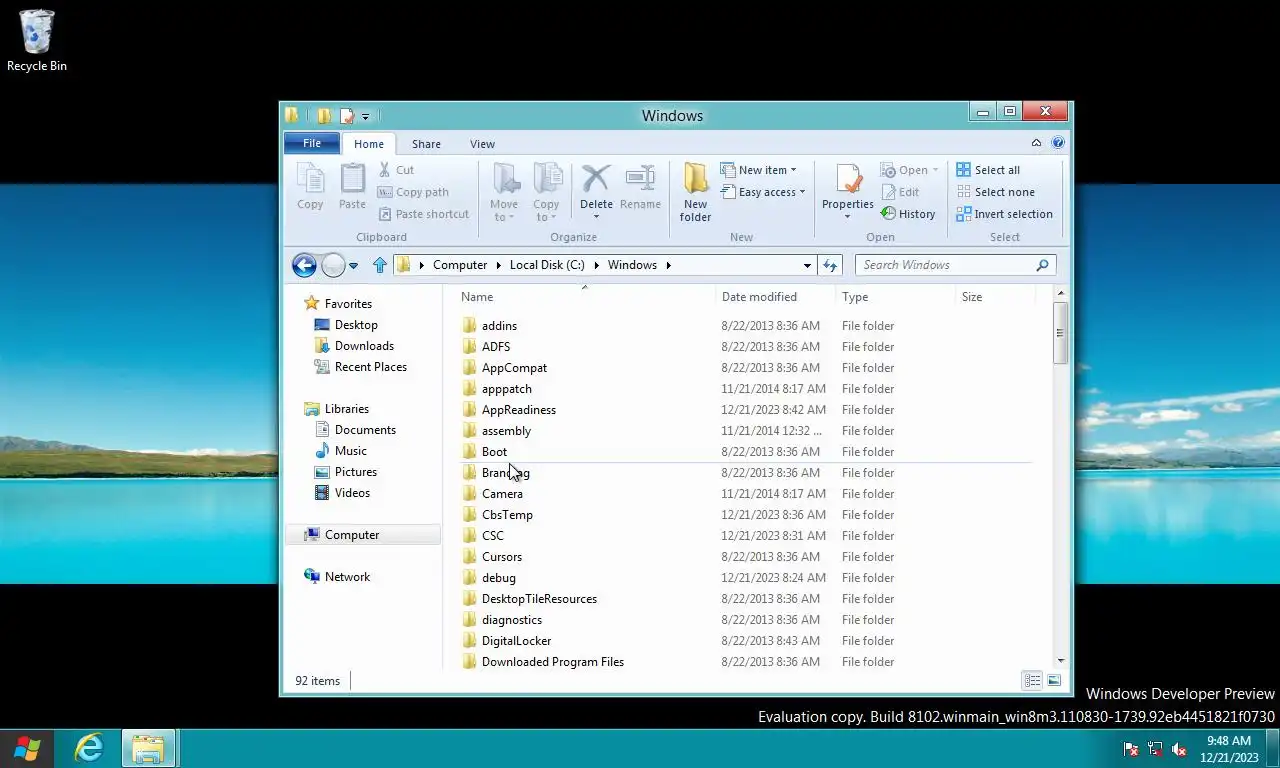Click scrollbar down arrow in file list
Image resolution: width=1280 pixels, height=768 pixels.
tap(1061, 661)
